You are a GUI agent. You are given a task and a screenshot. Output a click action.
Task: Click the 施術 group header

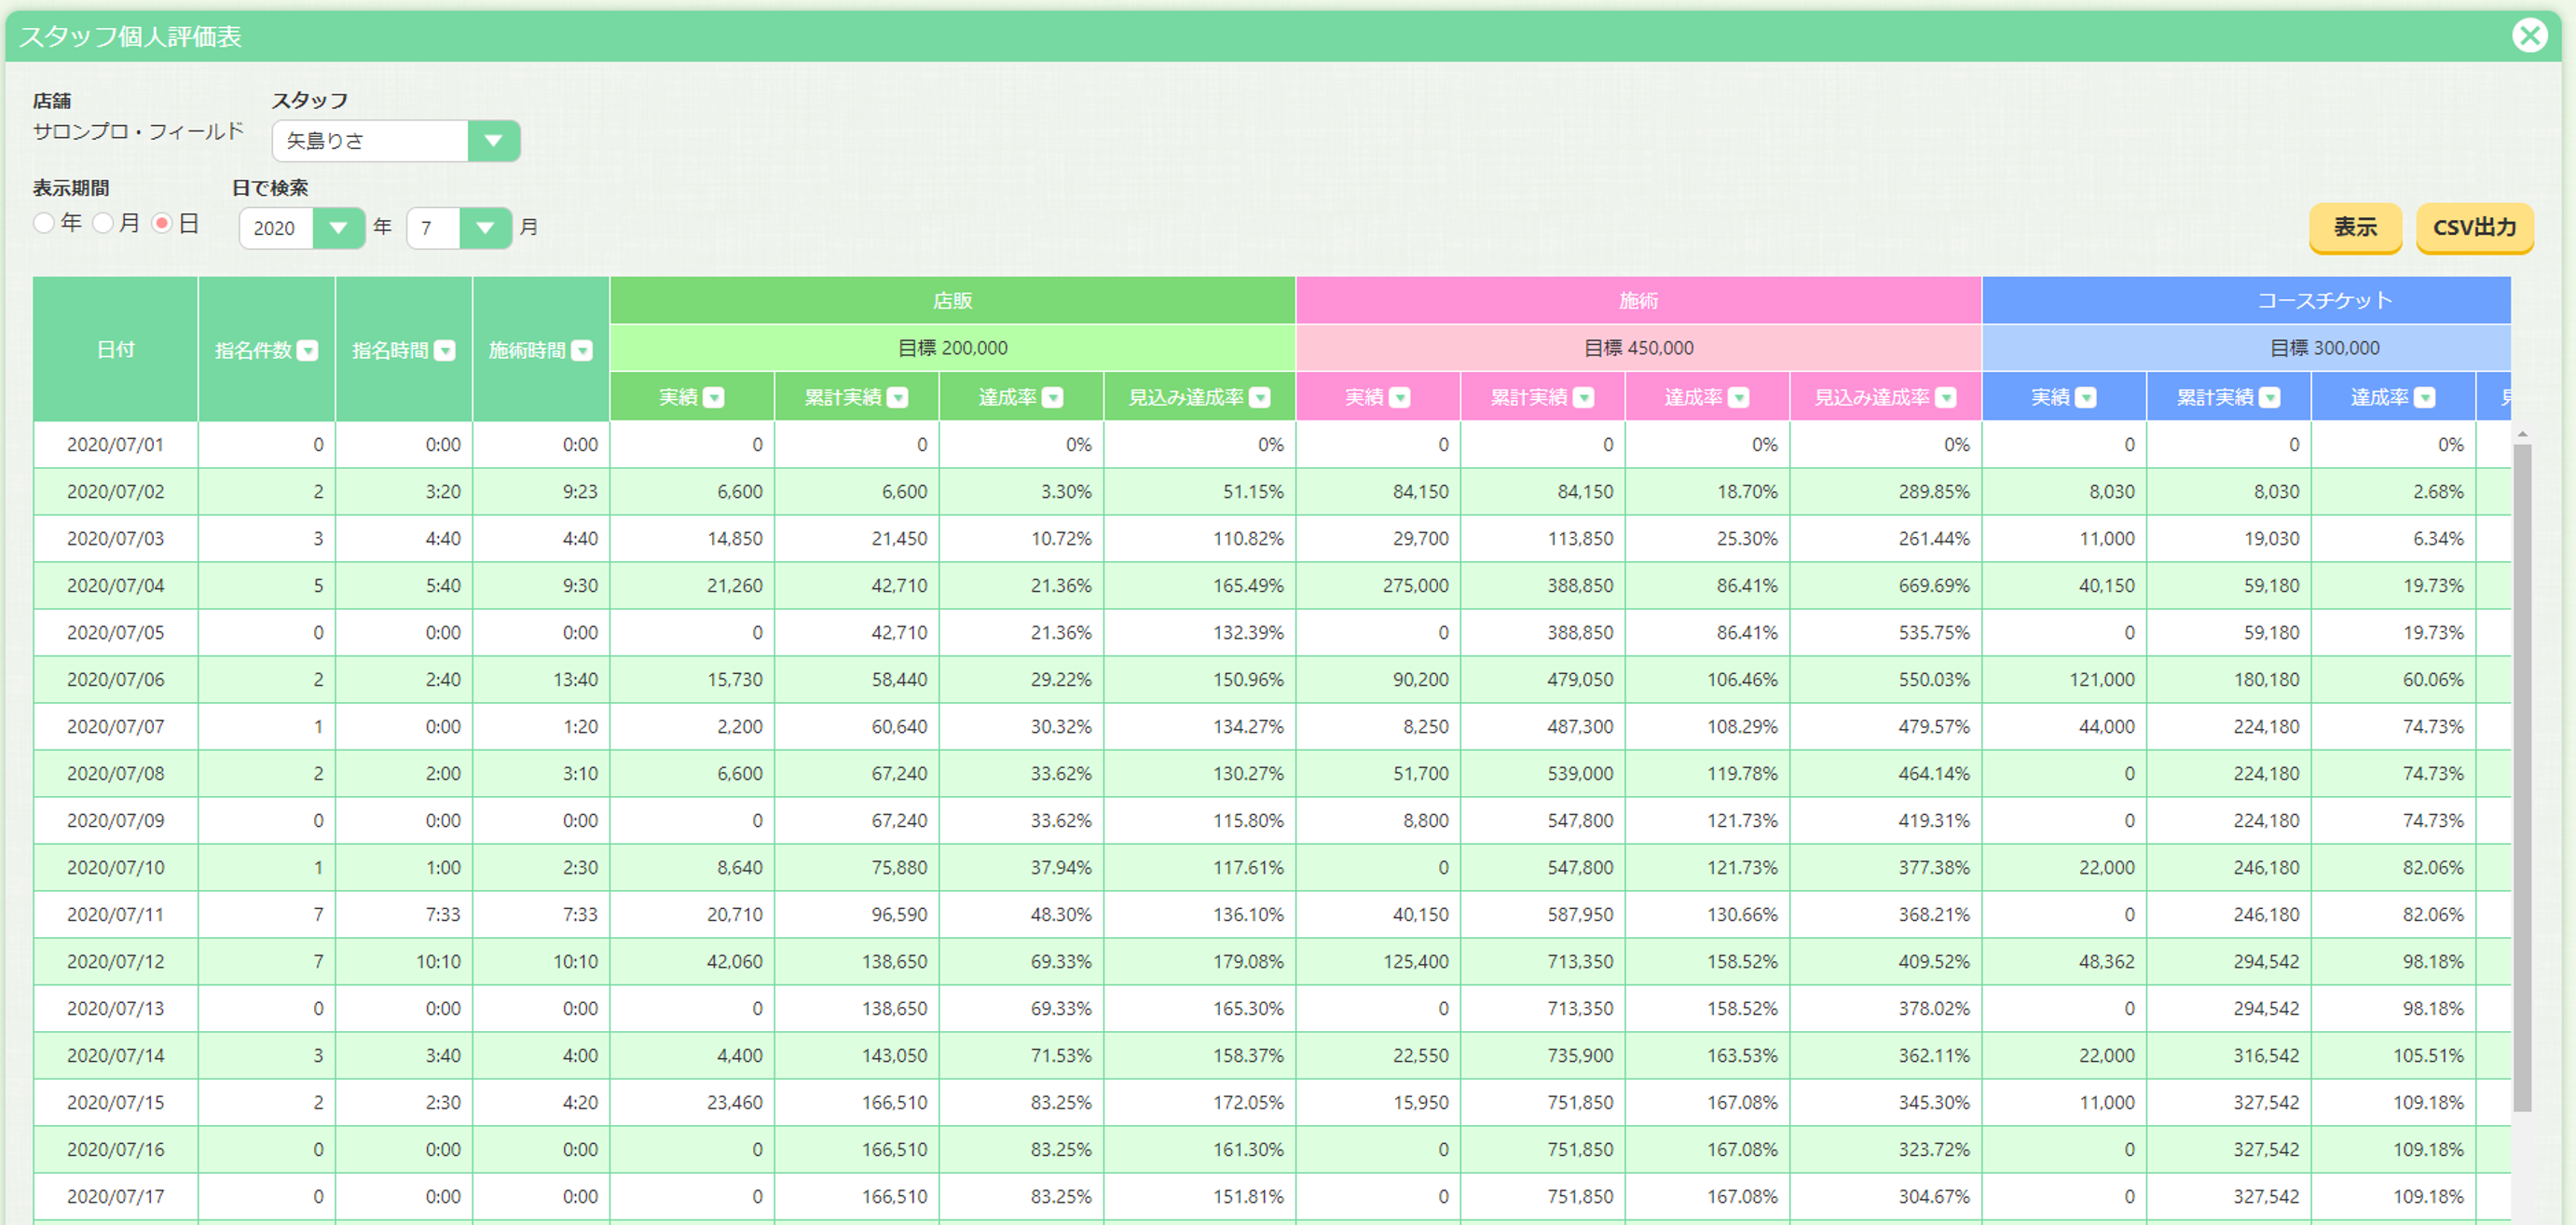click(1638, 300)
